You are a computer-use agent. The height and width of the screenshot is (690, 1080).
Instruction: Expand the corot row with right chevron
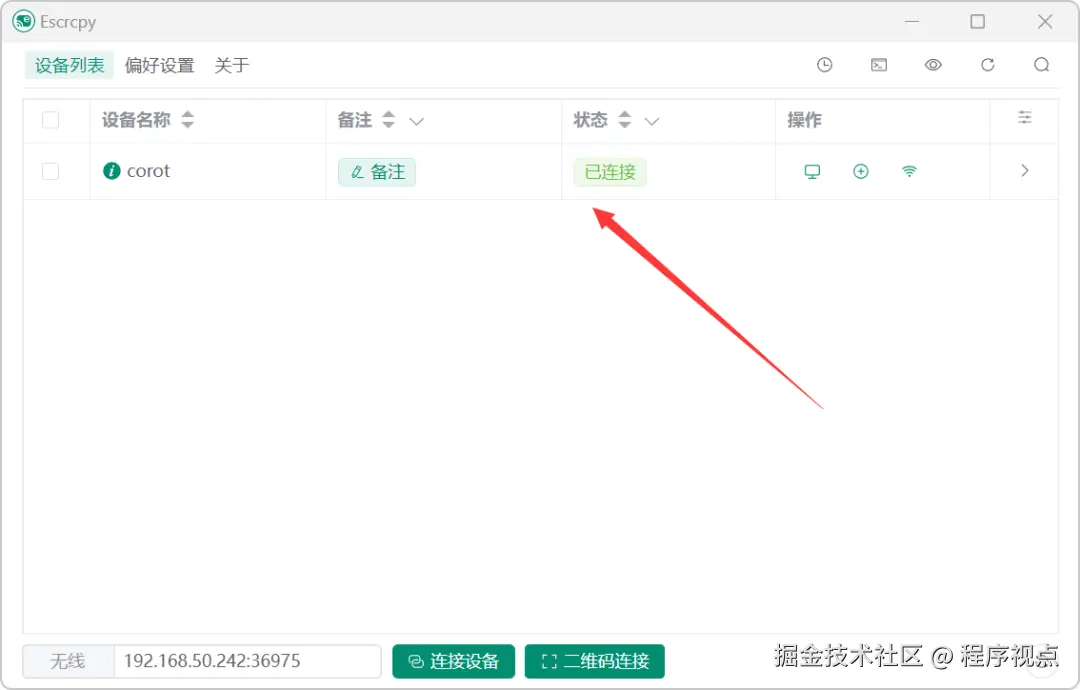[x=1023, y=171]
